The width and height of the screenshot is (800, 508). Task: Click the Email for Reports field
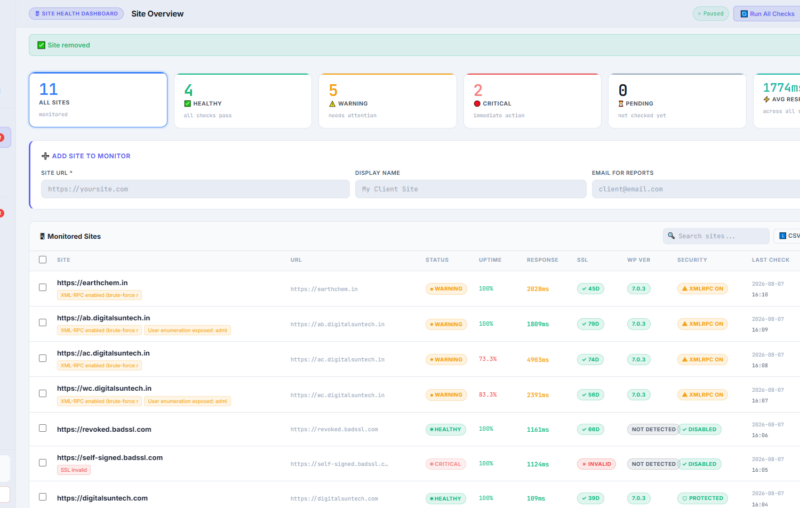(696, 189)
